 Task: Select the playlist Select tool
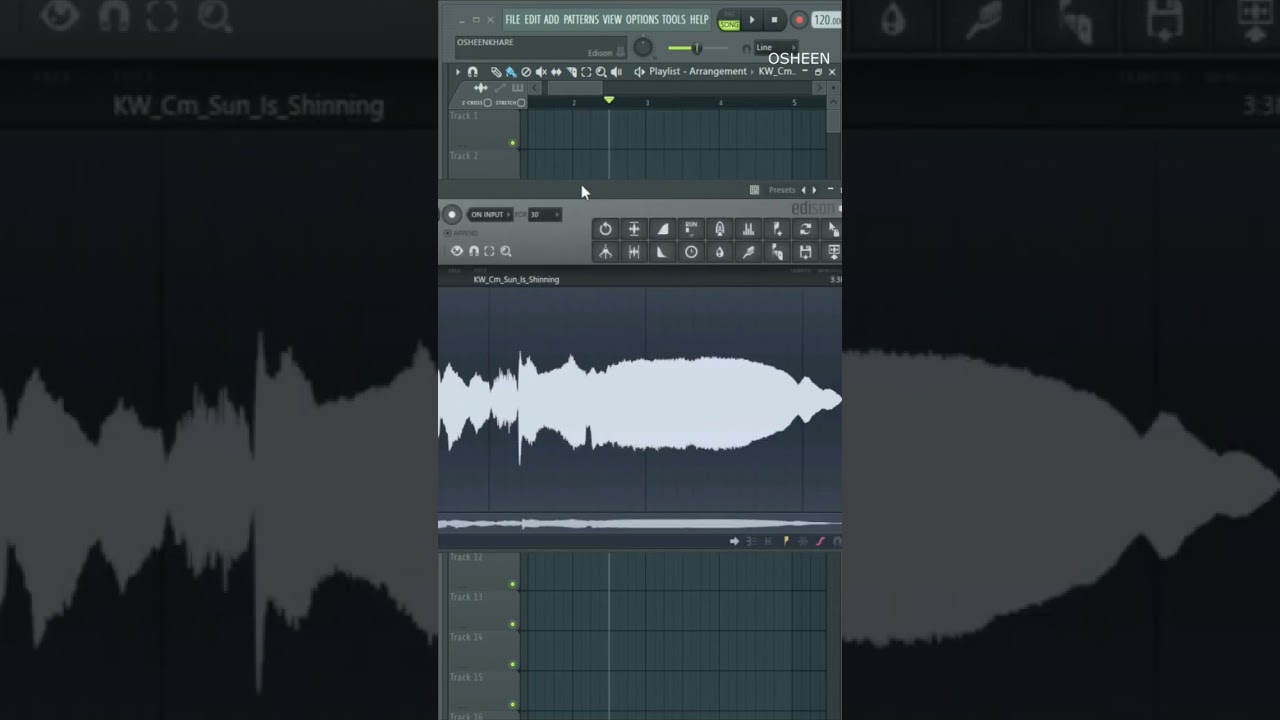coord(586,72)
